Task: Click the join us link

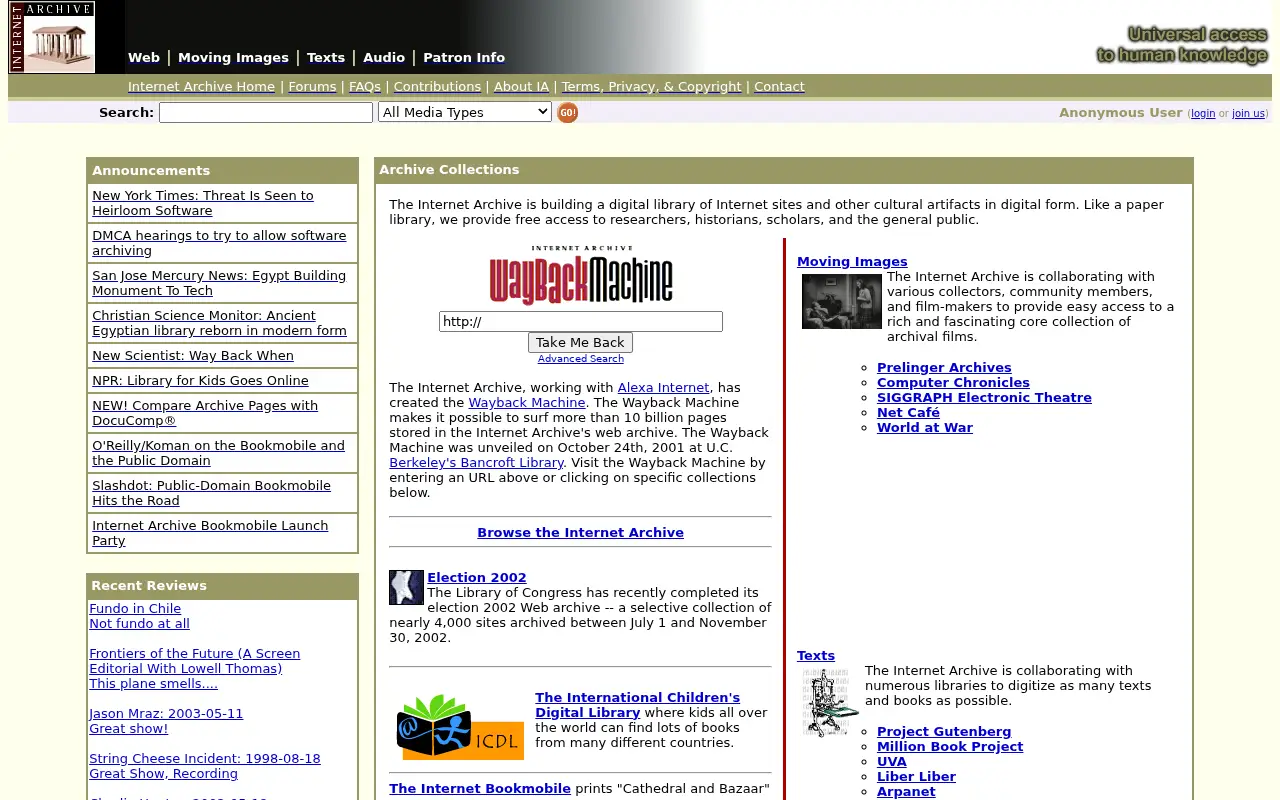Action: (x=1248, y=114)
